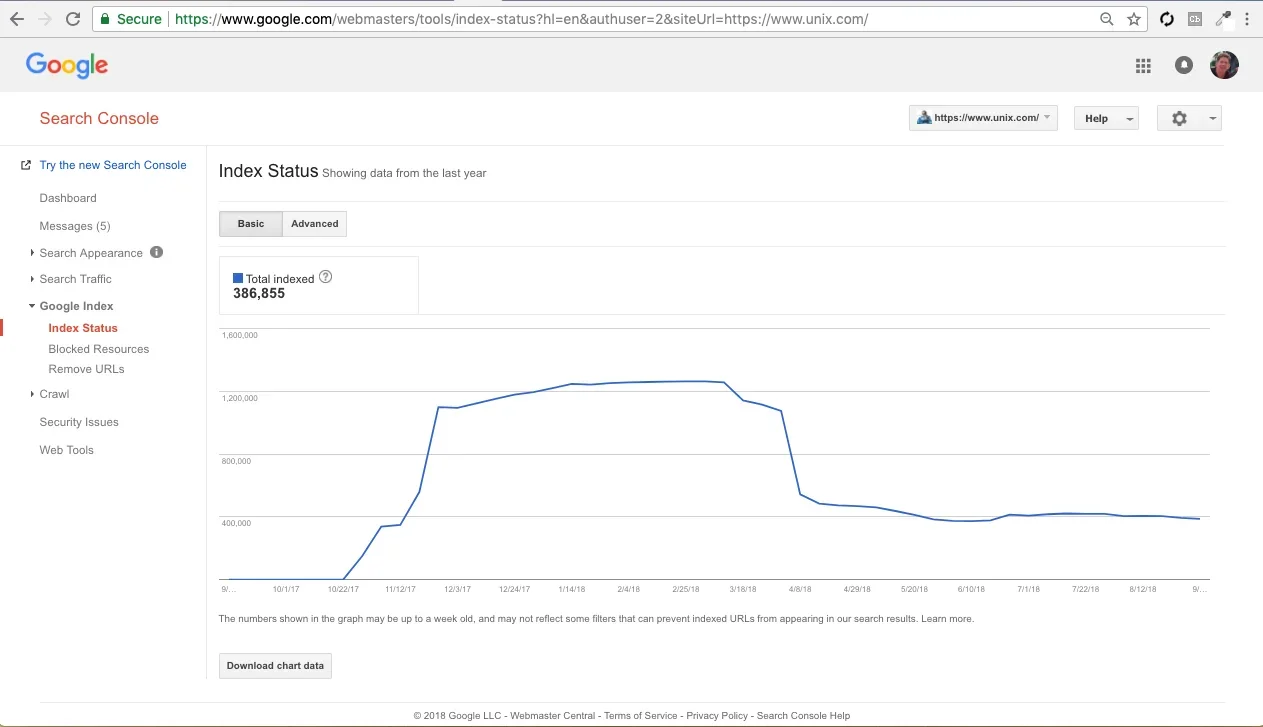Click the blue Total indexed legend square
The height and width of the screenshot is (727, 1263).
tap(238, 278)
